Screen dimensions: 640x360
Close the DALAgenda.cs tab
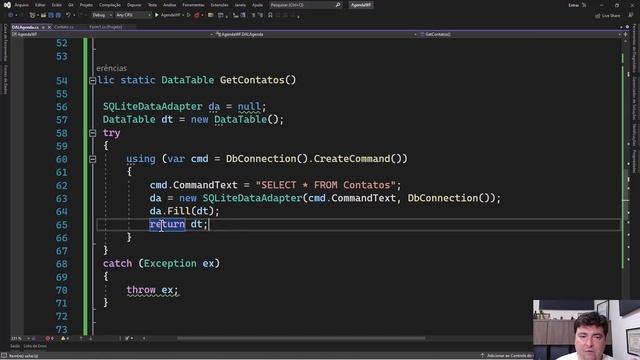[x=49, y=27]
